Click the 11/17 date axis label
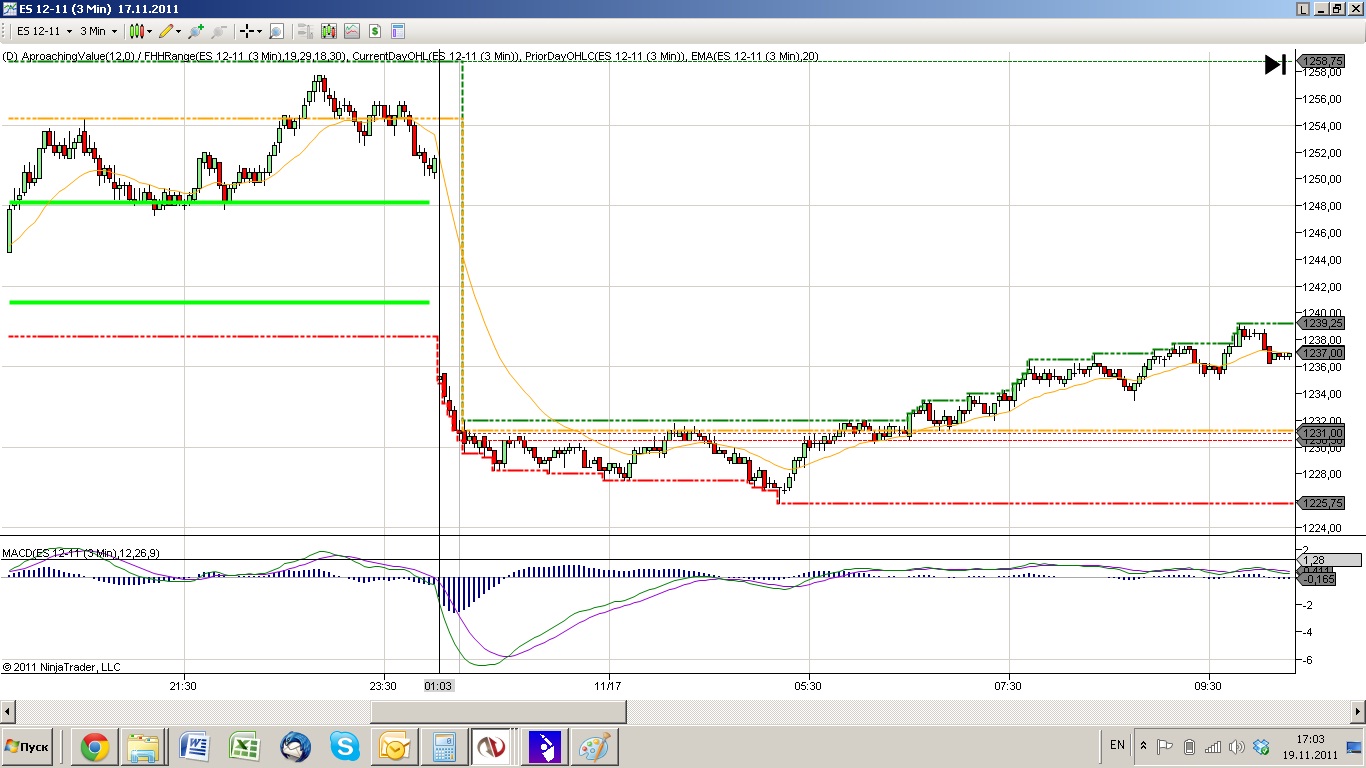The width and height of the screenshot is (1366, 768). point(608,686)
